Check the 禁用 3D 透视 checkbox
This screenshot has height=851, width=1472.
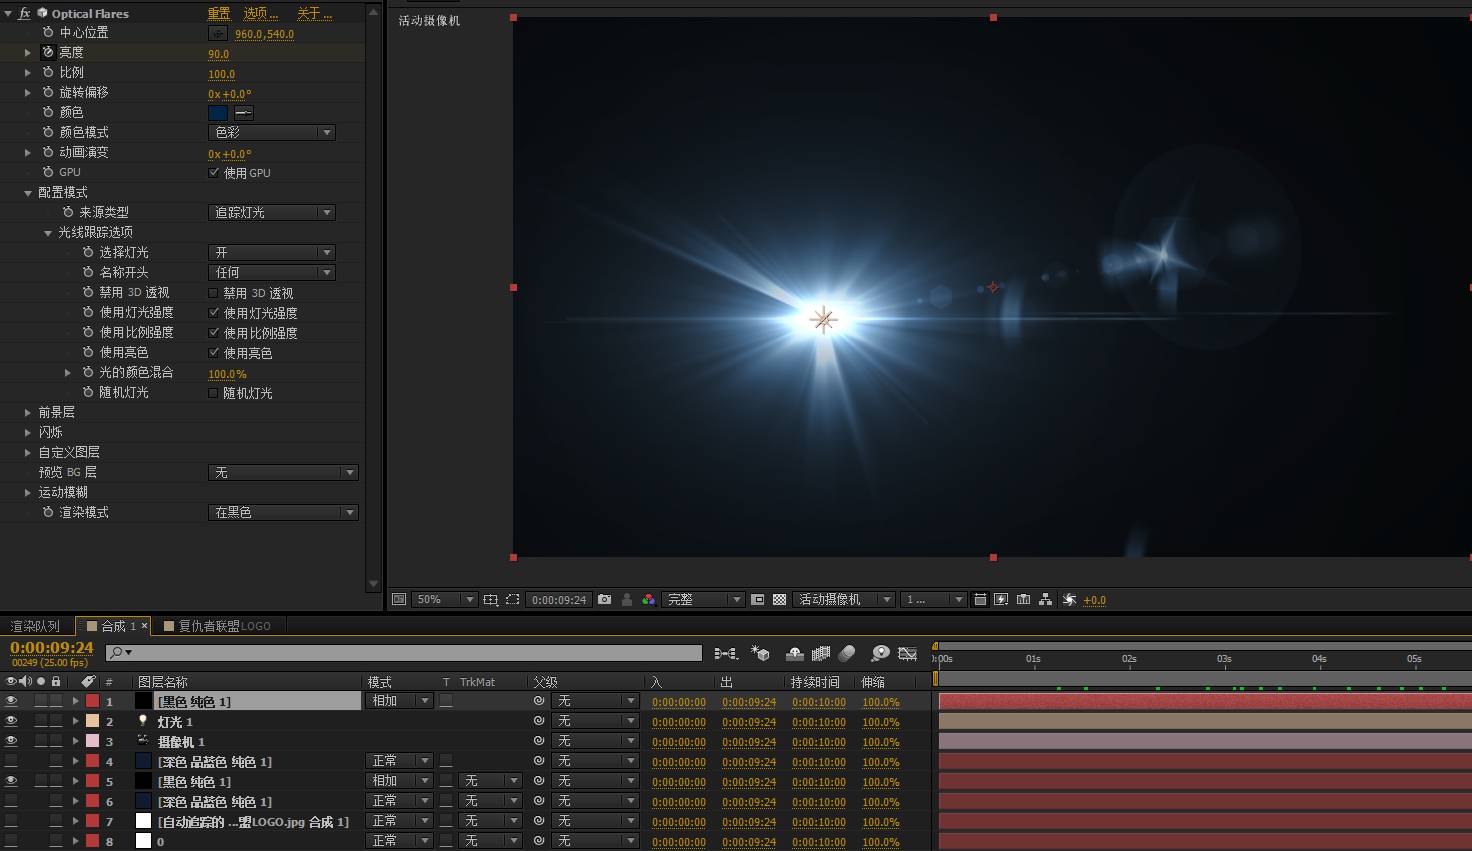point(214,293)
